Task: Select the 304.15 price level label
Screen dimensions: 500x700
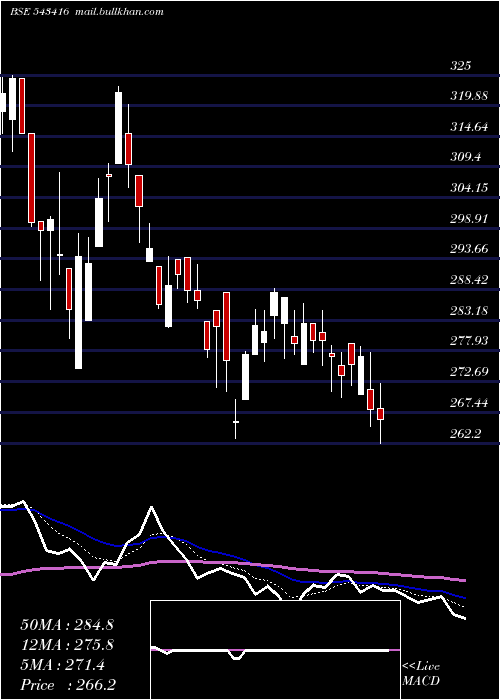Action: (x=469, y=188)
